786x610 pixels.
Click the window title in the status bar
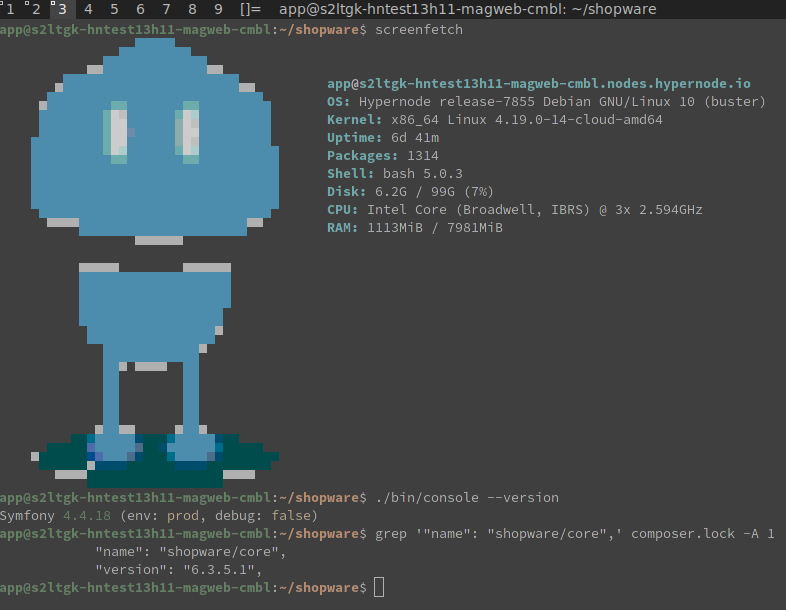[x=468, y=9]
